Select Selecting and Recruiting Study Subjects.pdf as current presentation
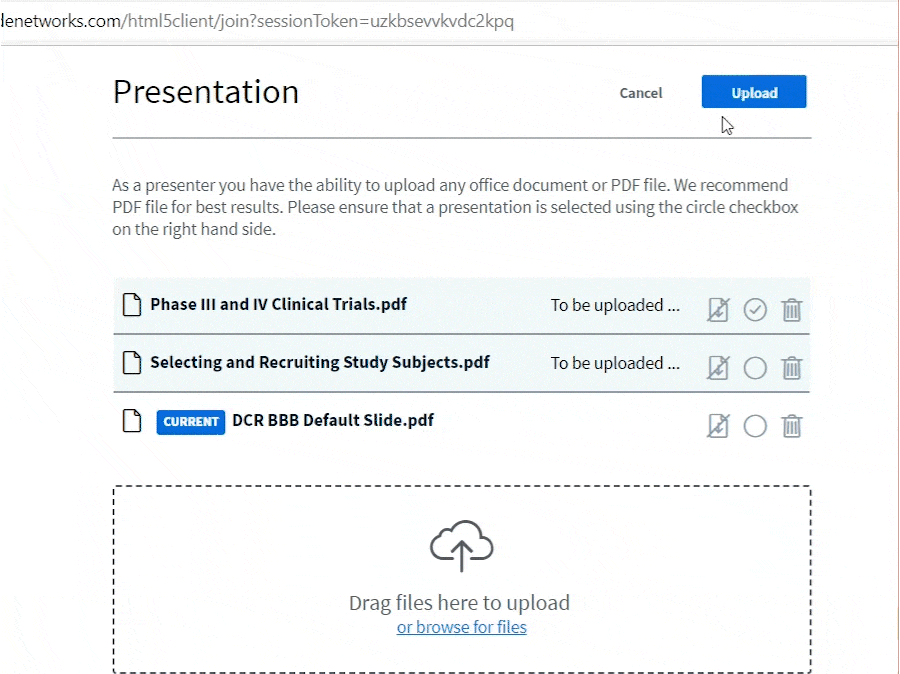Screen dimensions: 900x674 coord(755,368)
